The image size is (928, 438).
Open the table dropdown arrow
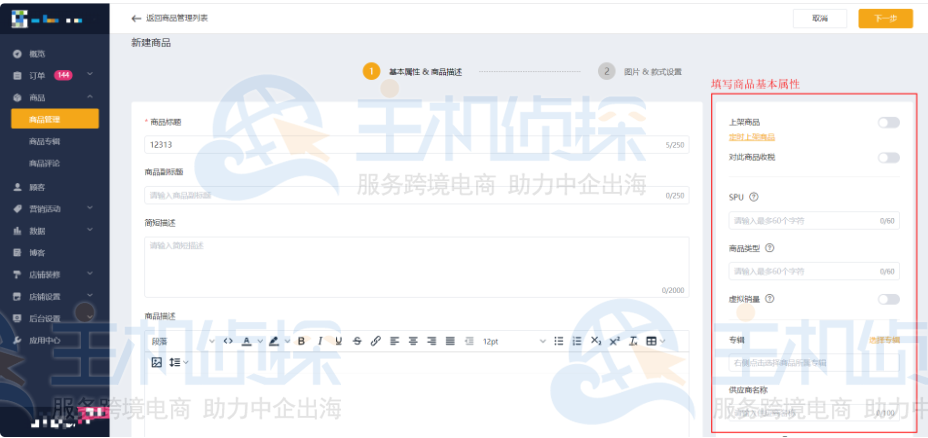coord(663,341)
